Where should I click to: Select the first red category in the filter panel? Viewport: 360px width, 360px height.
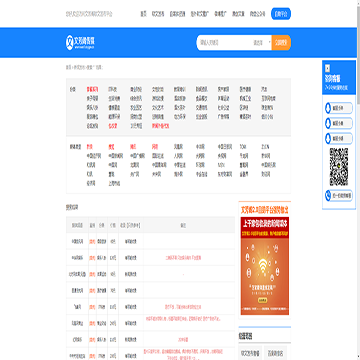tap(92, 89)
